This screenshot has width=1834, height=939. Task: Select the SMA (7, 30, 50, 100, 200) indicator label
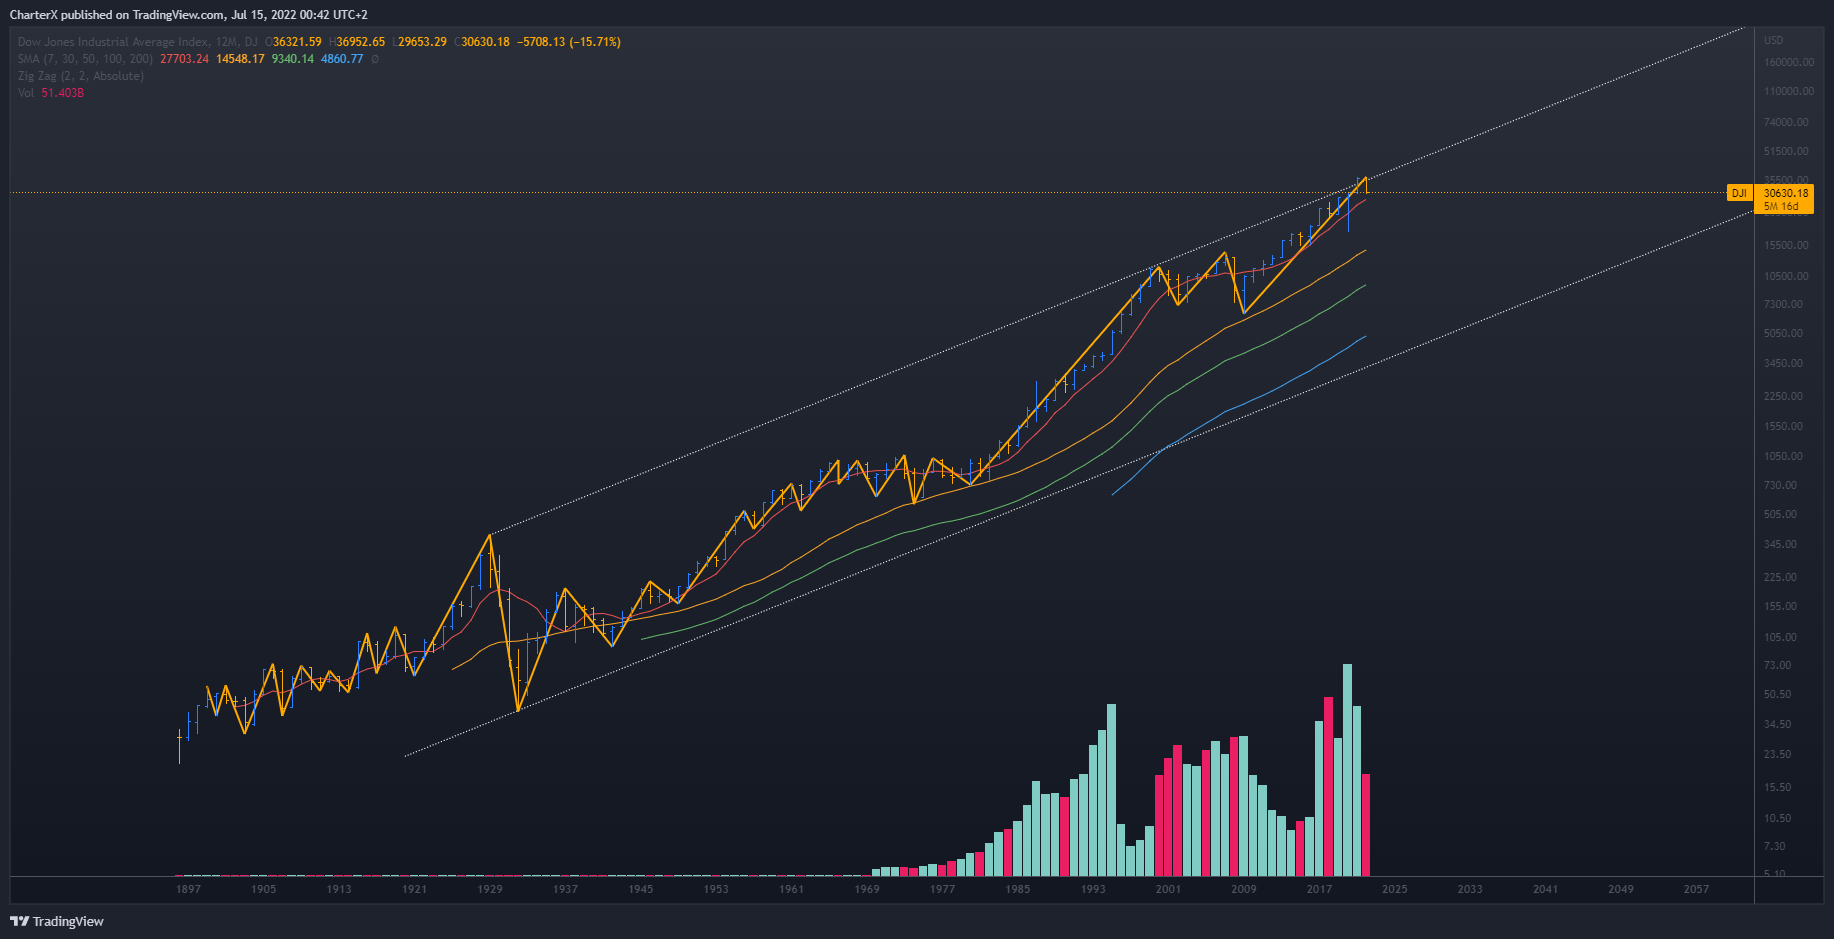coord(85,59)
